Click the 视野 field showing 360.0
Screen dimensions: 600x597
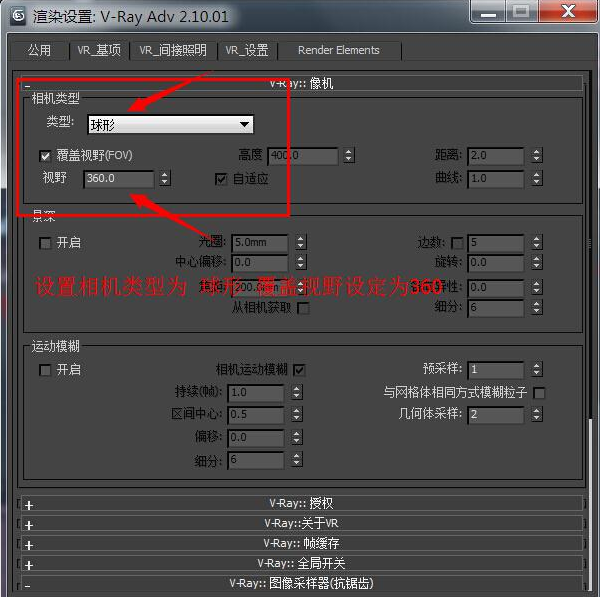[118, 178]
